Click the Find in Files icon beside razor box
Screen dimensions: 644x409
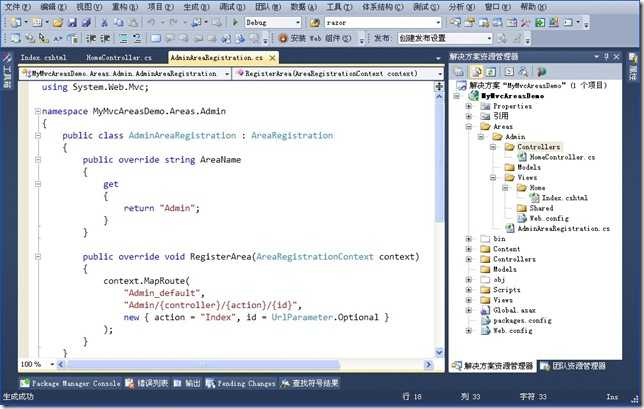[x=315, y=23]
